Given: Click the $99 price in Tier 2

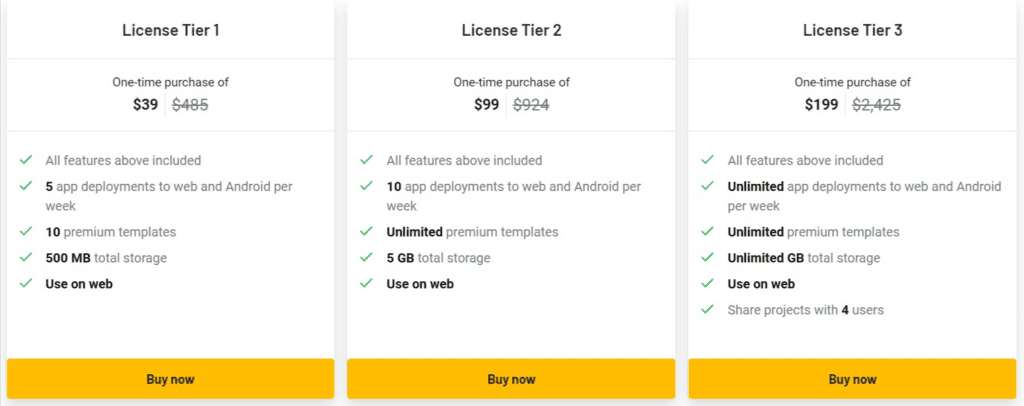Looking at the screenshot, I should click(486, 104).
